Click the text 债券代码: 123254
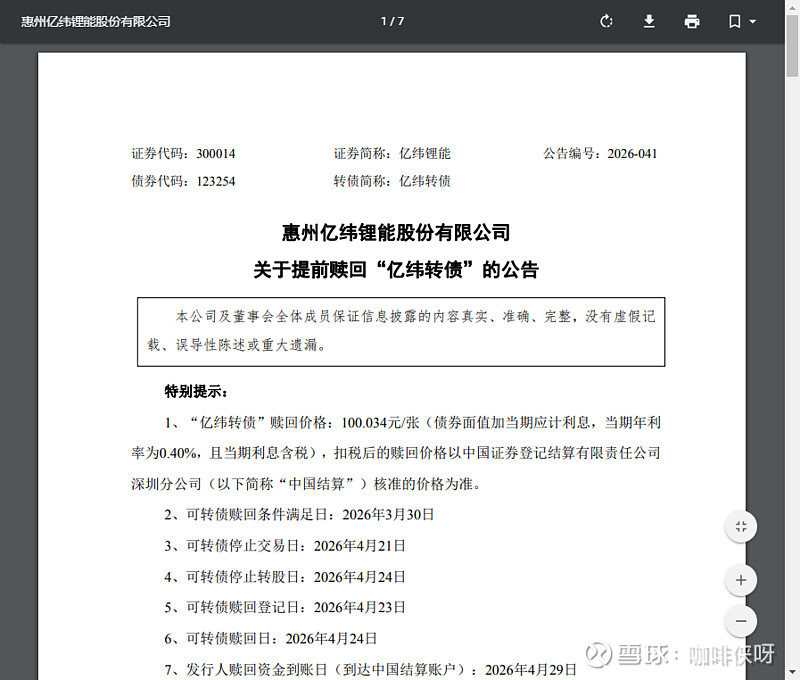The image size is (800, 680). [x=183, y=181]
